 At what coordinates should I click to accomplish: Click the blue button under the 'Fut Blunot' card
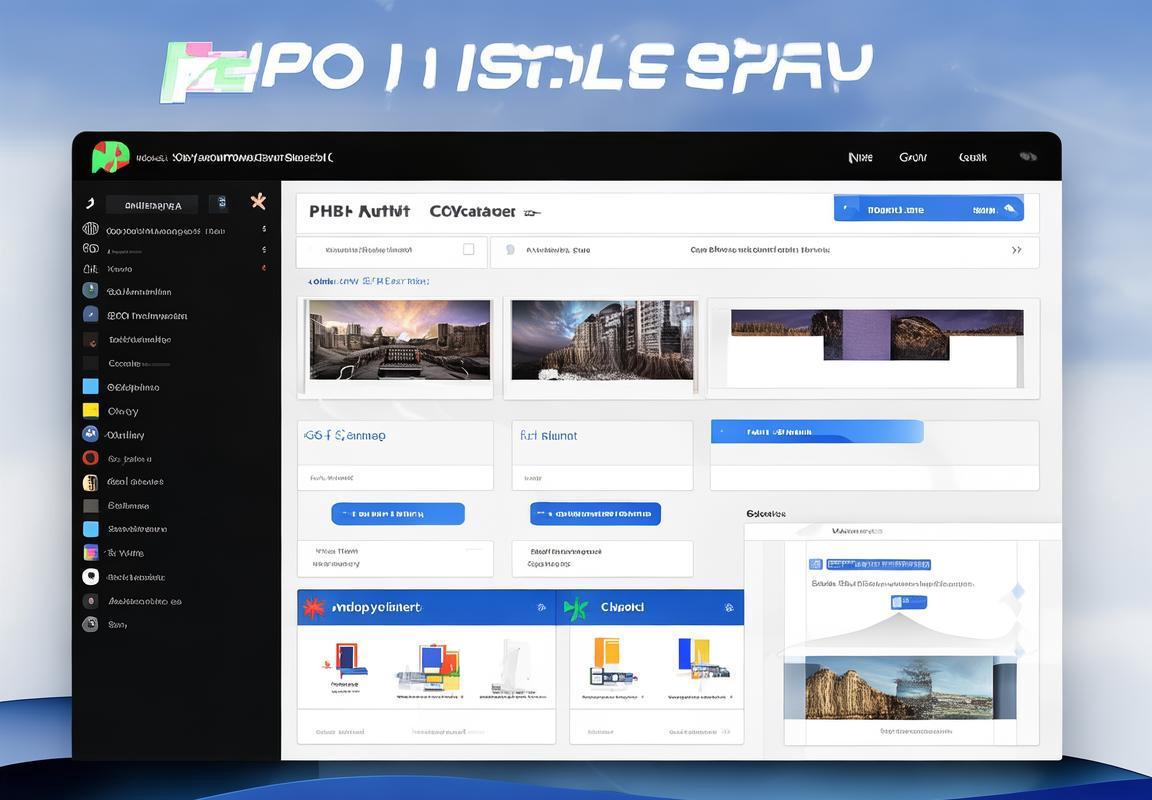[595, 513]
